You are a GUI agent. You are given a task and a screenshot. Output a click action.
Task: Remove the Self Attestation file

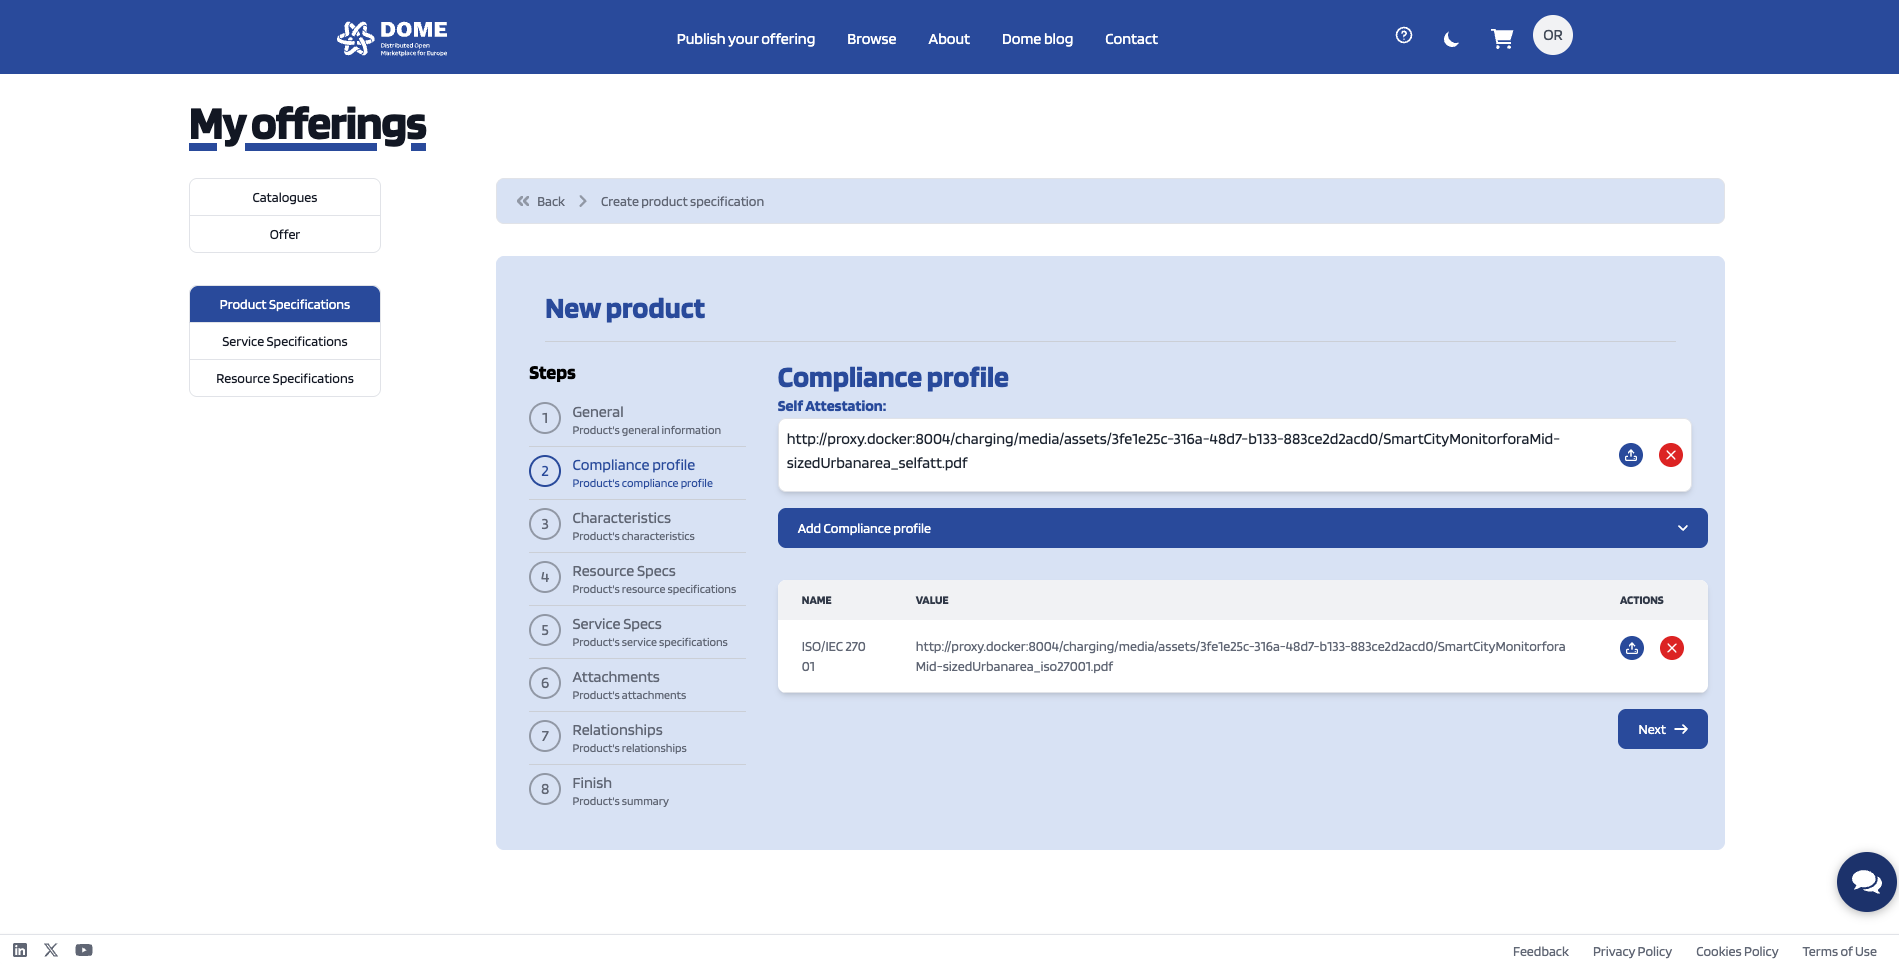(1670, 455)
